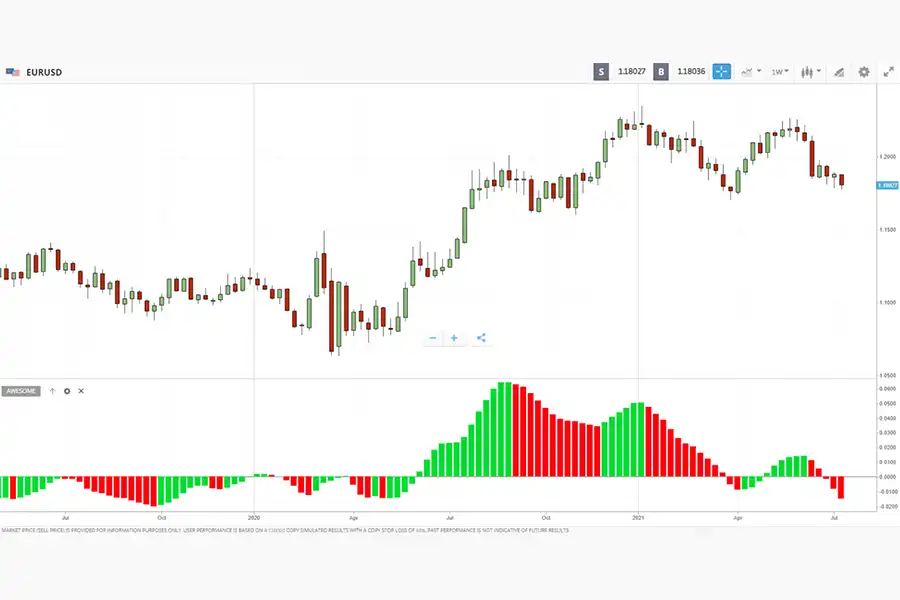Move Awesome indicator panel up arrow
This screenshot has width=900, height=600.
point(52,391)
